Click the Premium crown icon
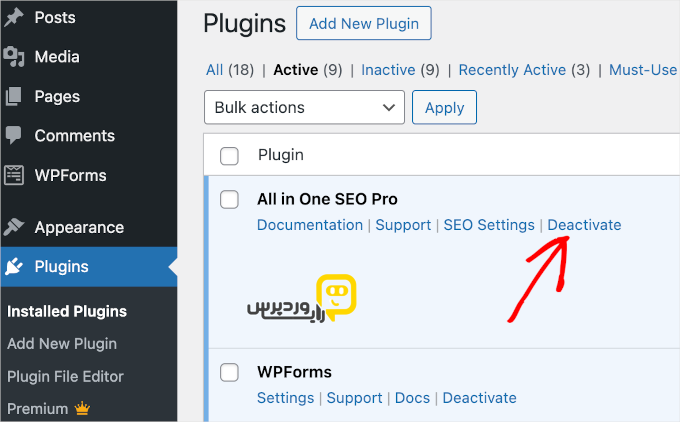The height and width of the screenshot is (422, 680). 84,409
